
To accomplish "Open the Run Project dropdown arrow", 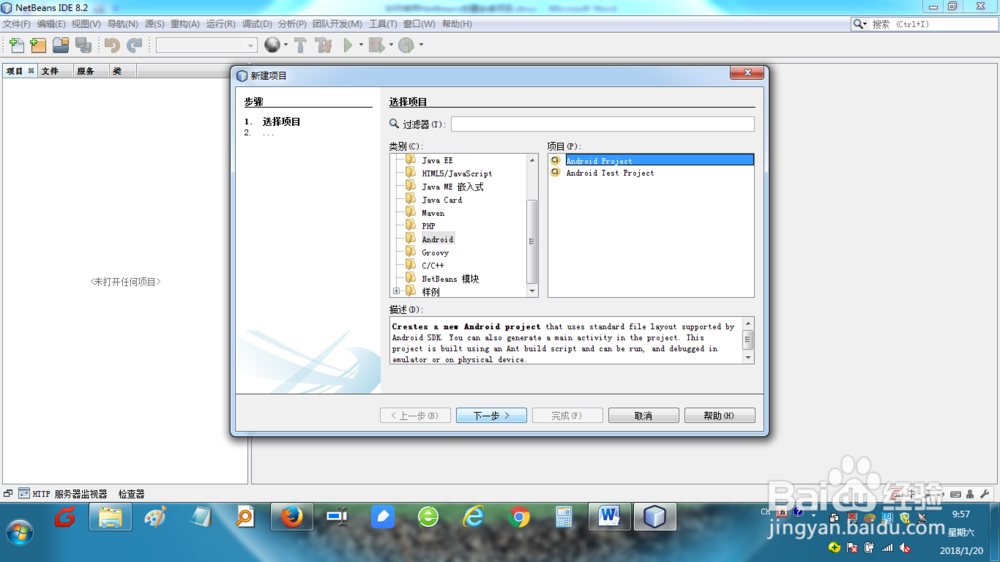I will point(360,45).
